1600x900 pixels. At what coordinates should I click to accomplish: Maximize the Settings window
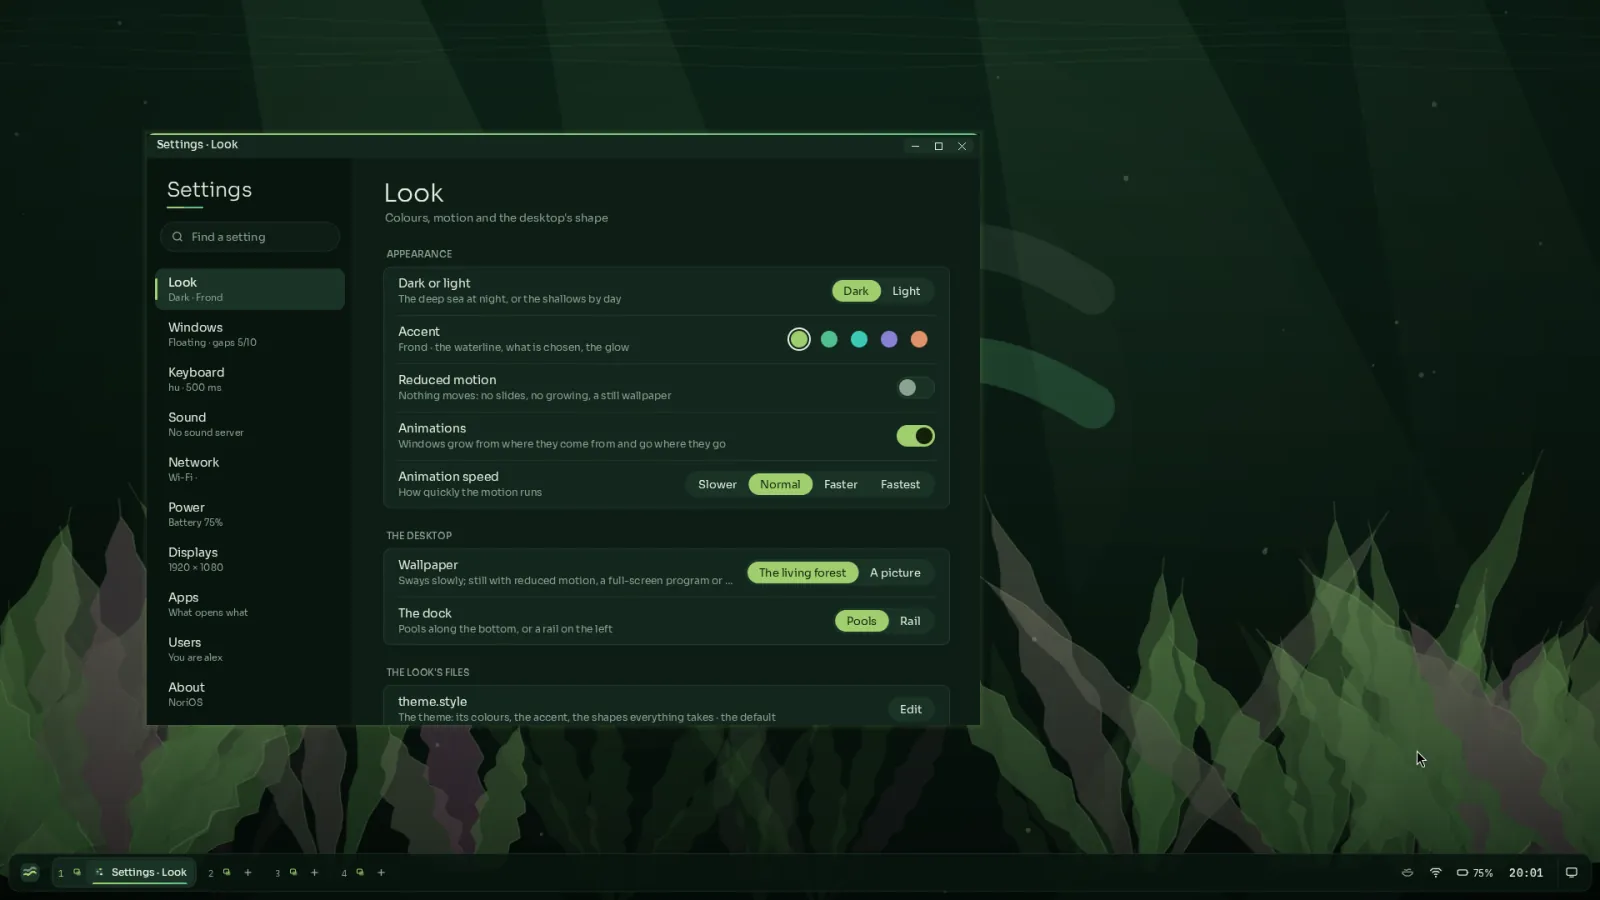[x=939, y=146]
